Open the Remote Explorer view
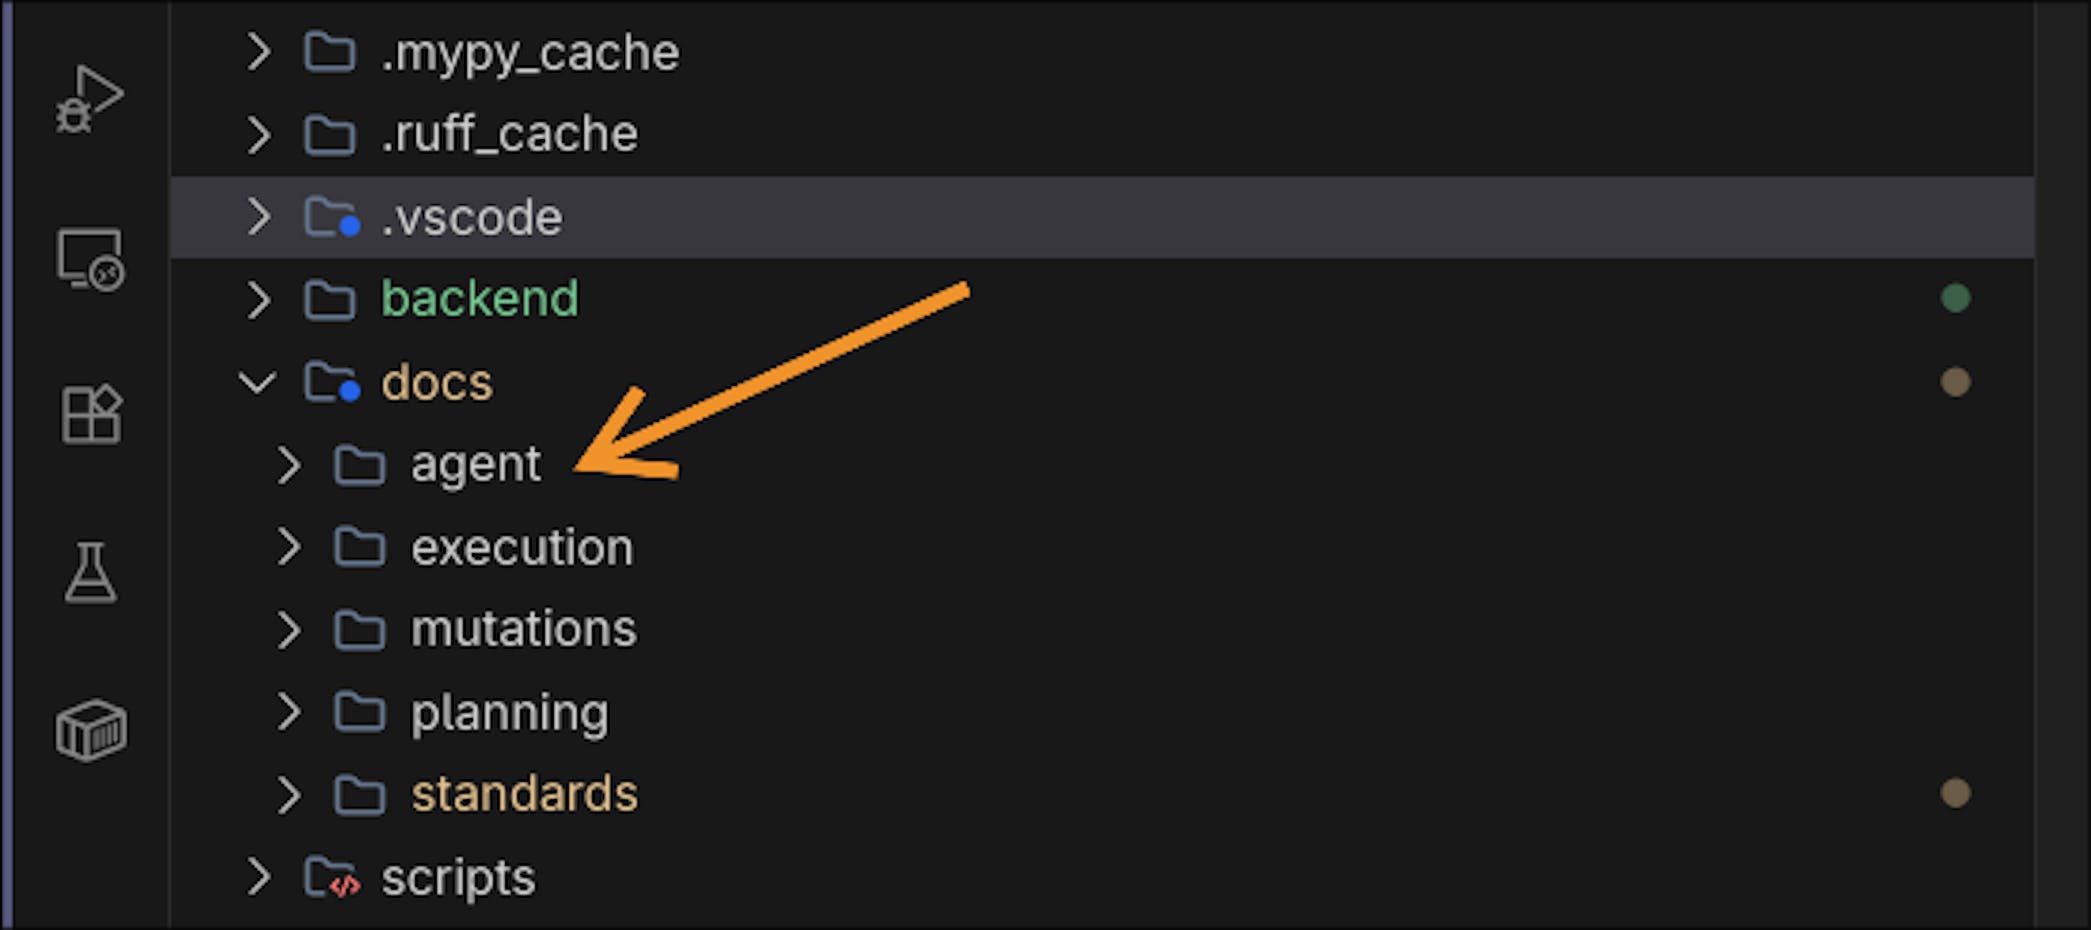The height and width of the screenshot is (930, 2091). click(x=90, y=259)
